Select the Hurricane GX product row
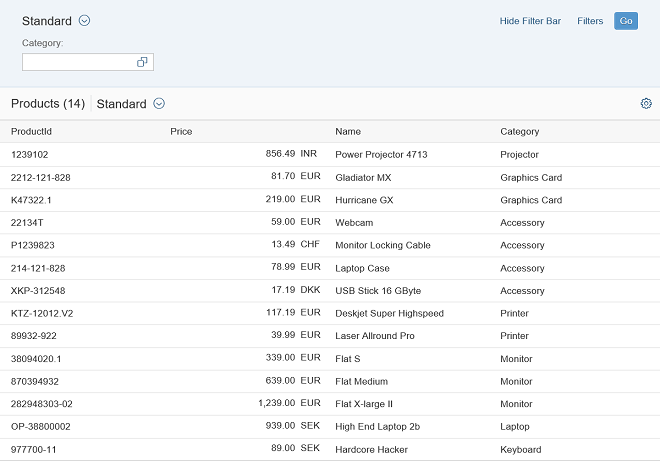 coord(364,200)
